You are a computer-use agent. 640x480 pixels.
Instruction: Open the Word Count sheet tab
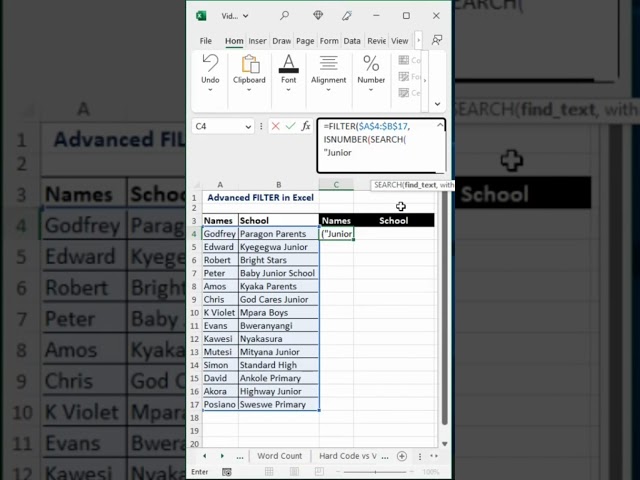point(280,456)
